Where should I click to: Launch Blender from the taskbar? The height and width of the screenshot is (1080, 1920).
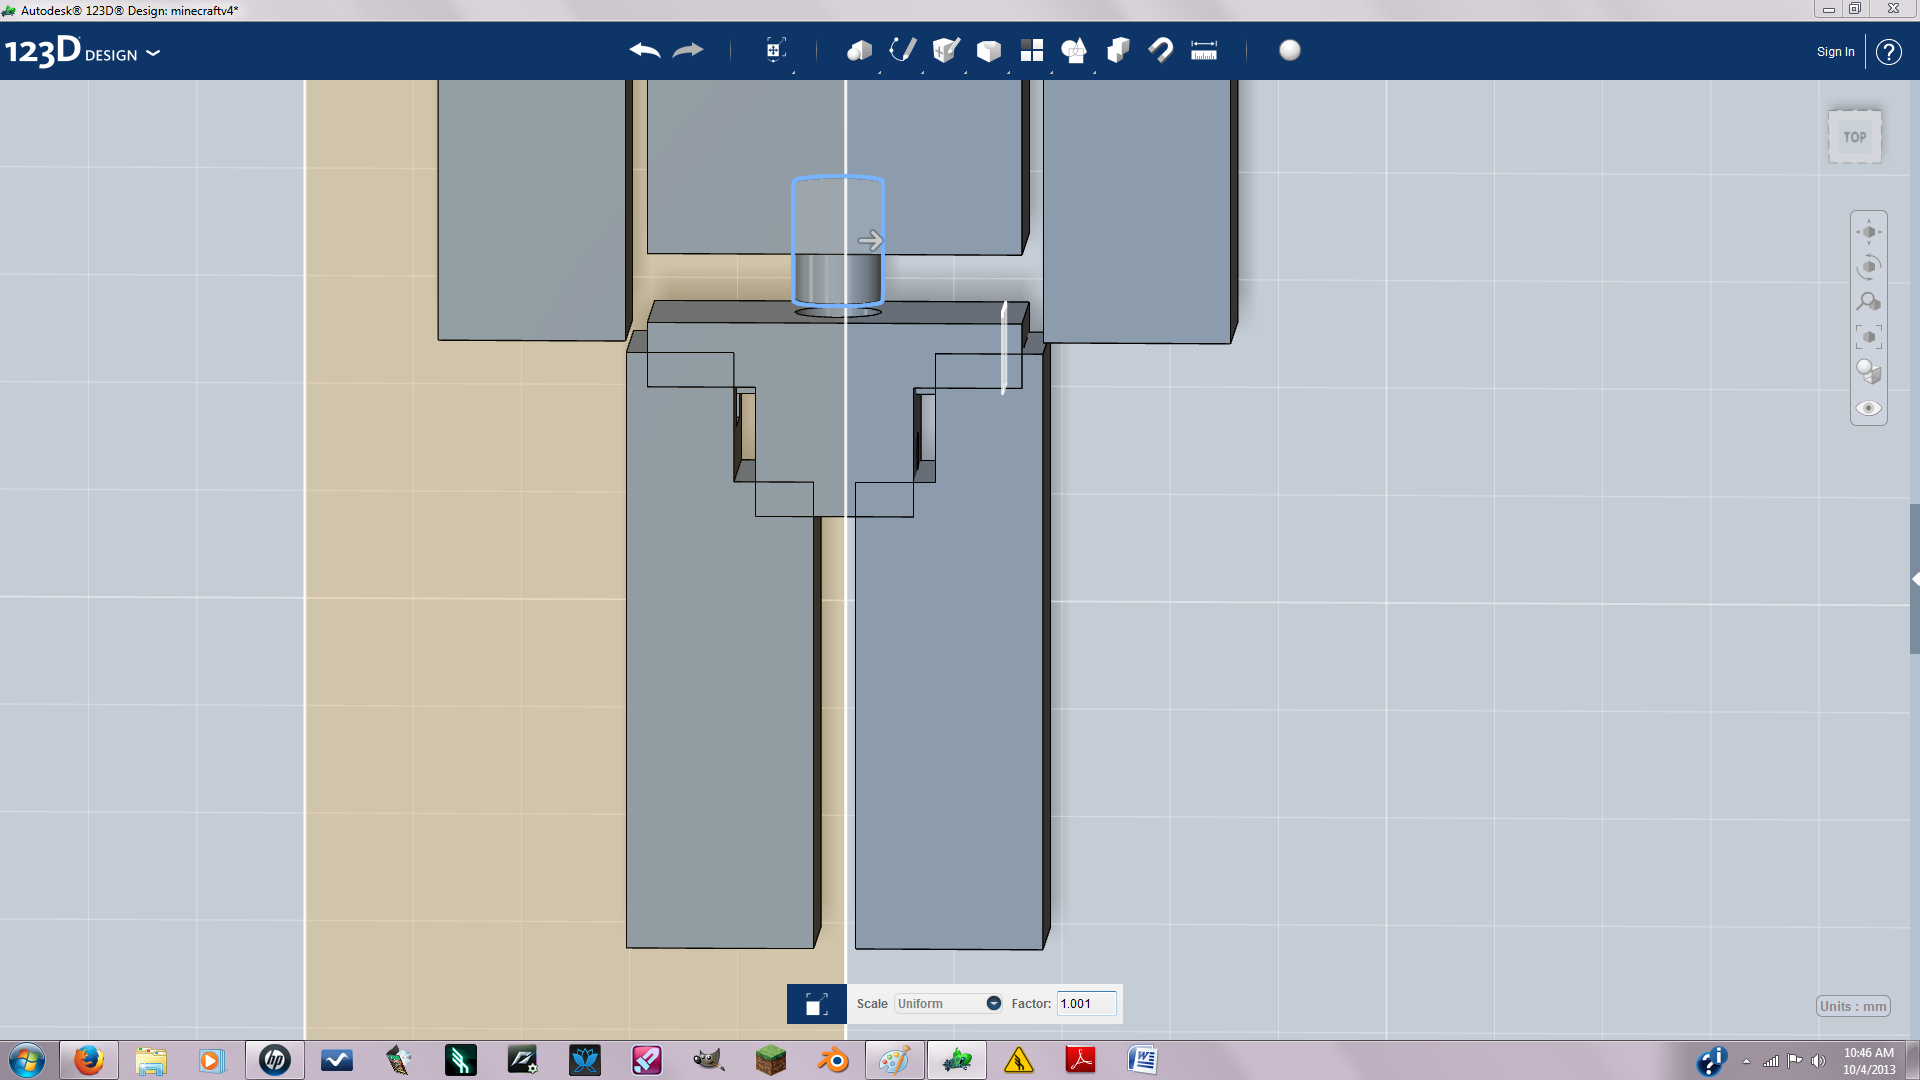click(833, 1060)
